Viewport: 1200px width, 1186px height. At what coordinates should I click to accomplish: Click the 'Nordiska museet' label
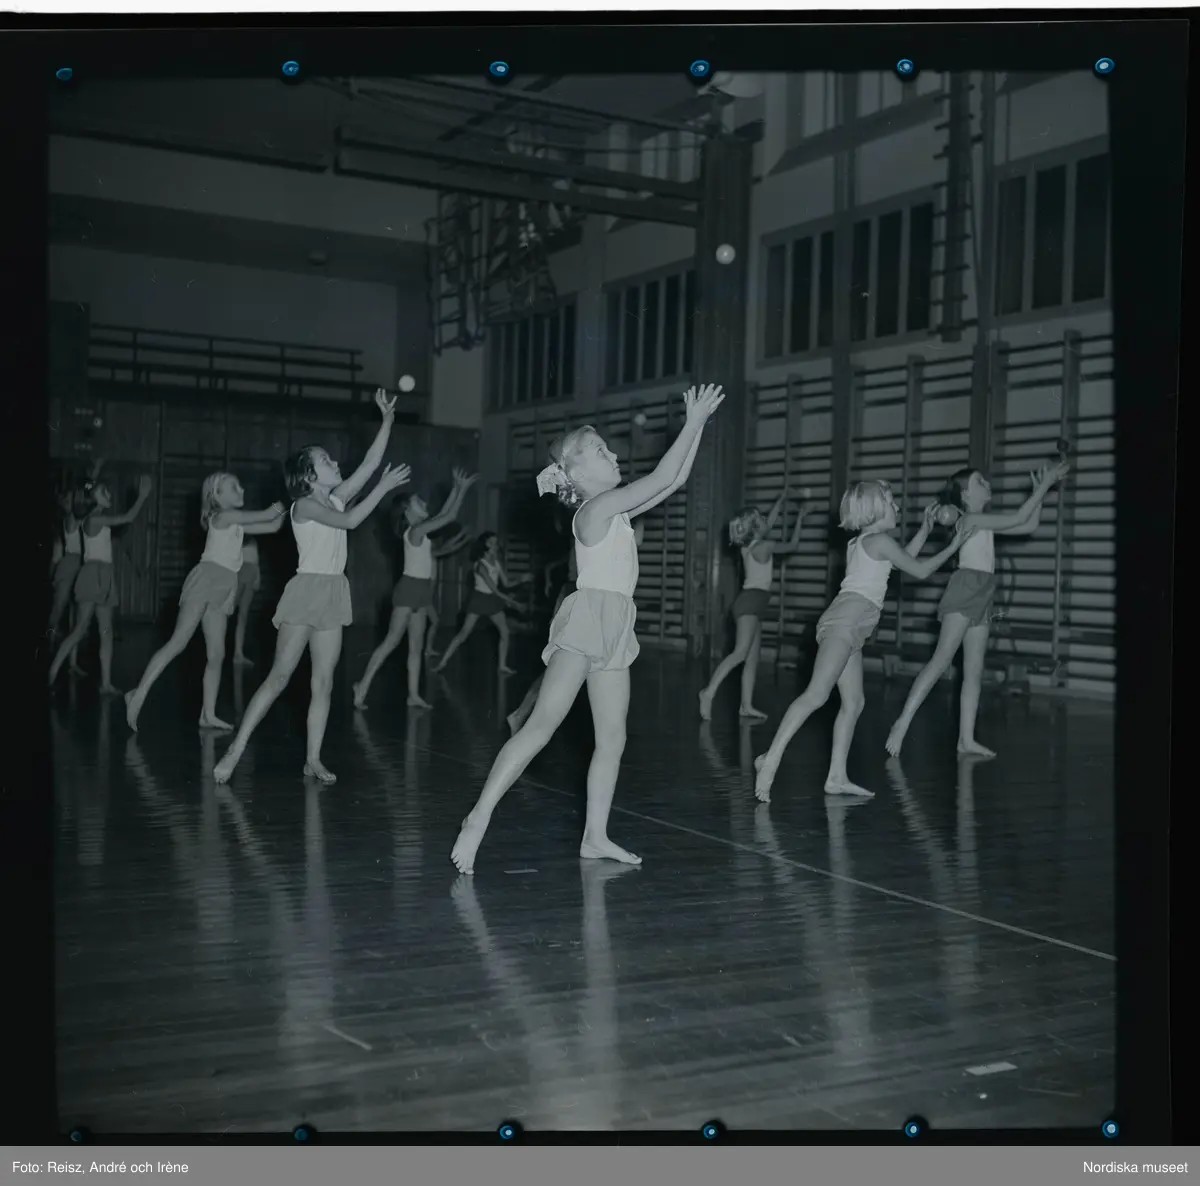click(1136, 1167)
